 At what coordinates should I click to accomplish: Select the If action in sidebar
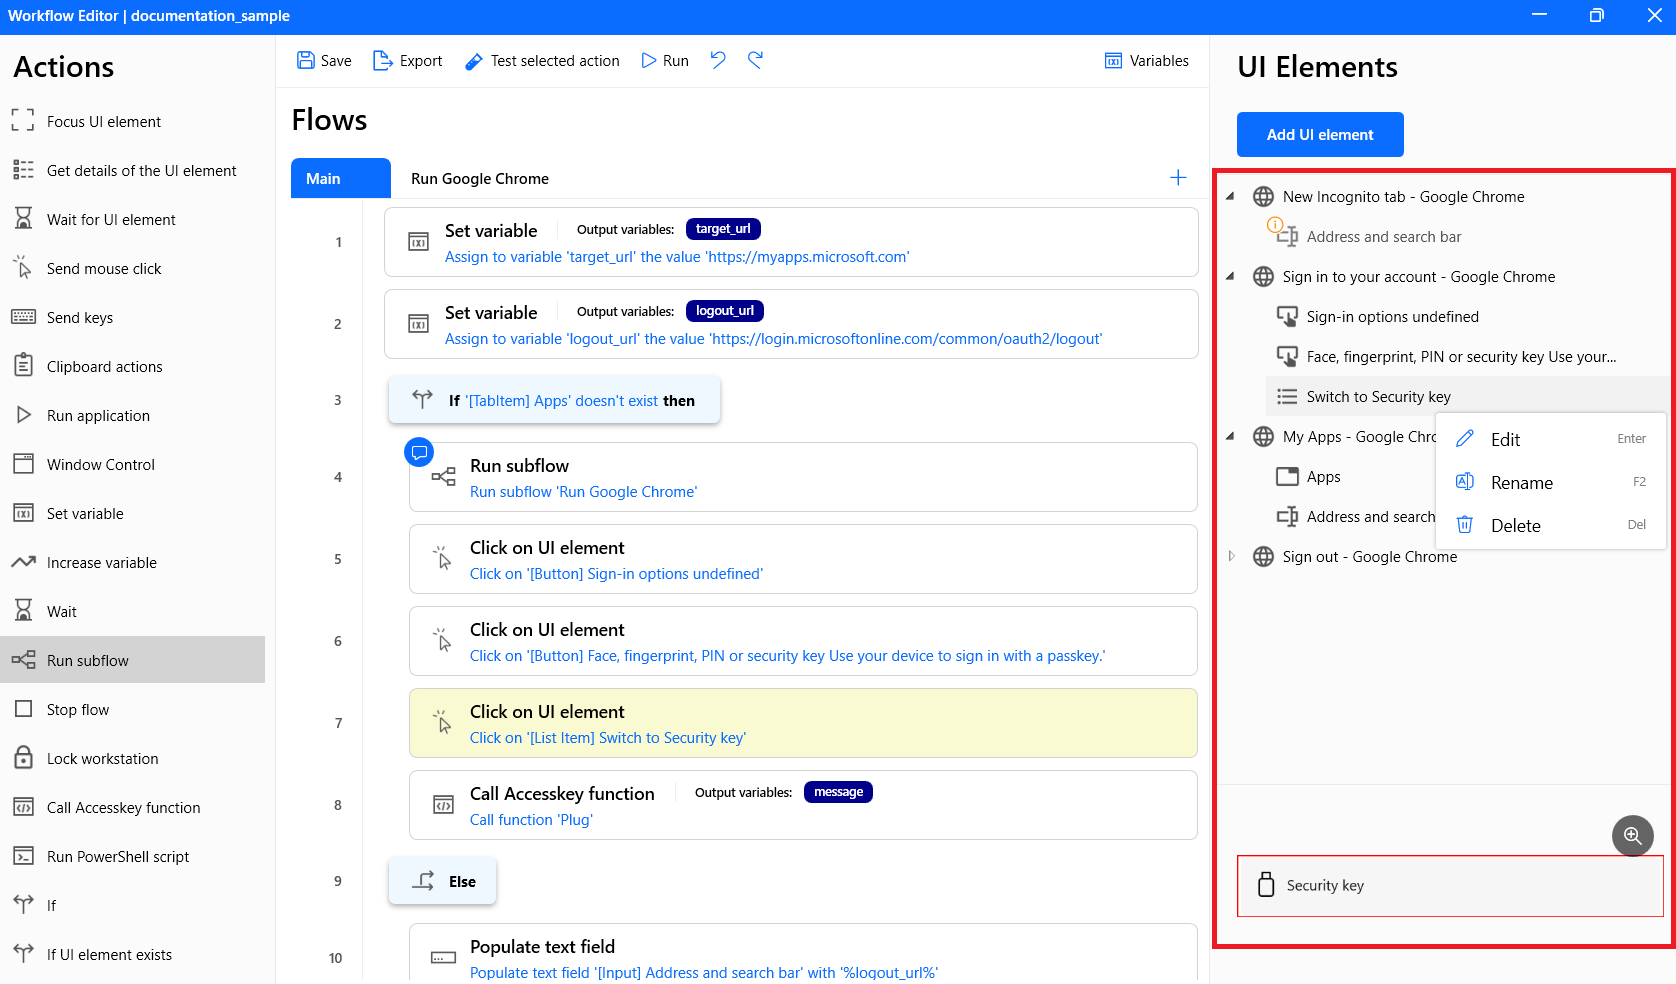tap(132, 906)
